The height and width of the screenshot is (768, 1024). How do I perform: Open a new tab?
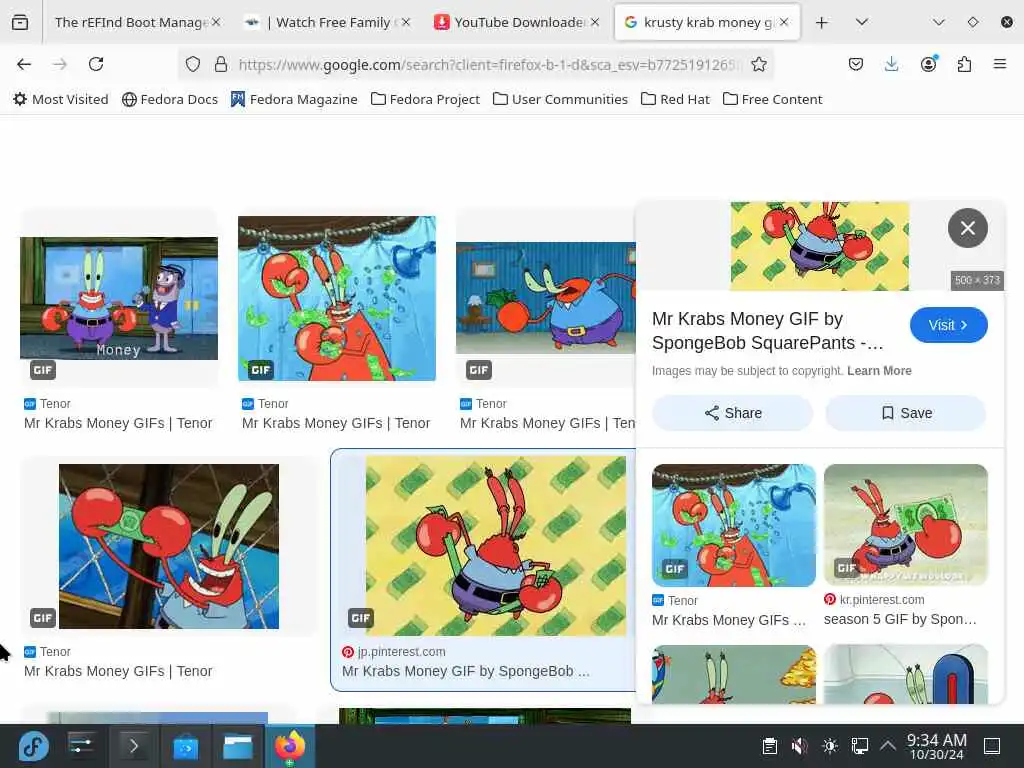point(822,22)
